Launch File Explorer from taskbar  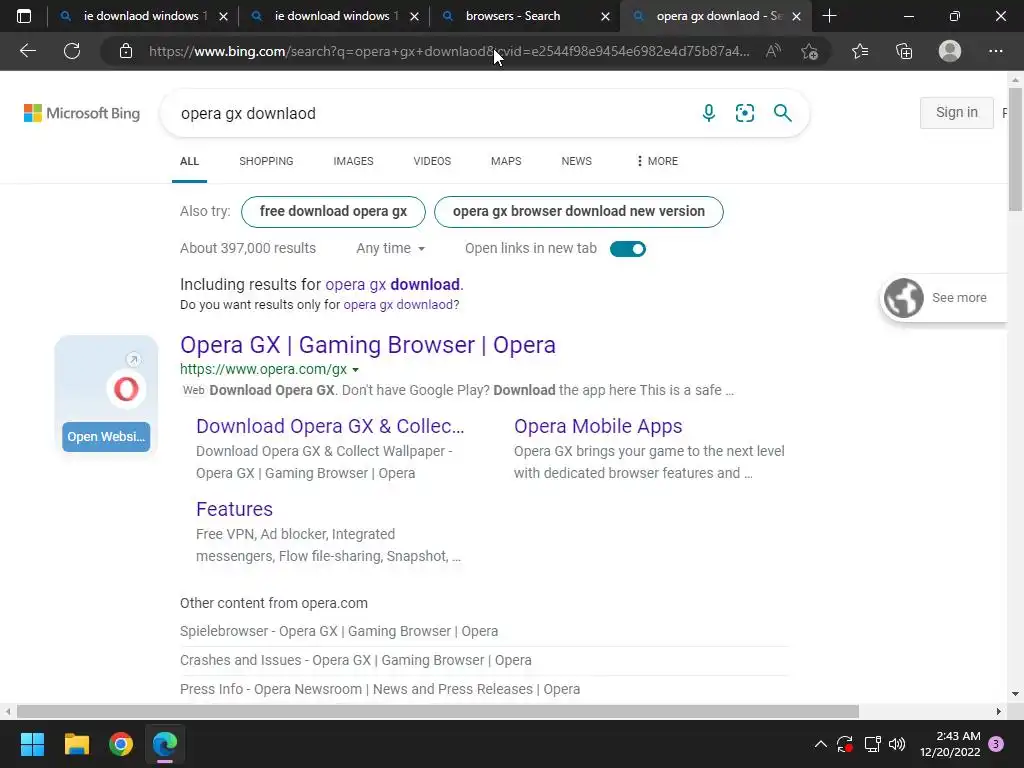(76, 744)
